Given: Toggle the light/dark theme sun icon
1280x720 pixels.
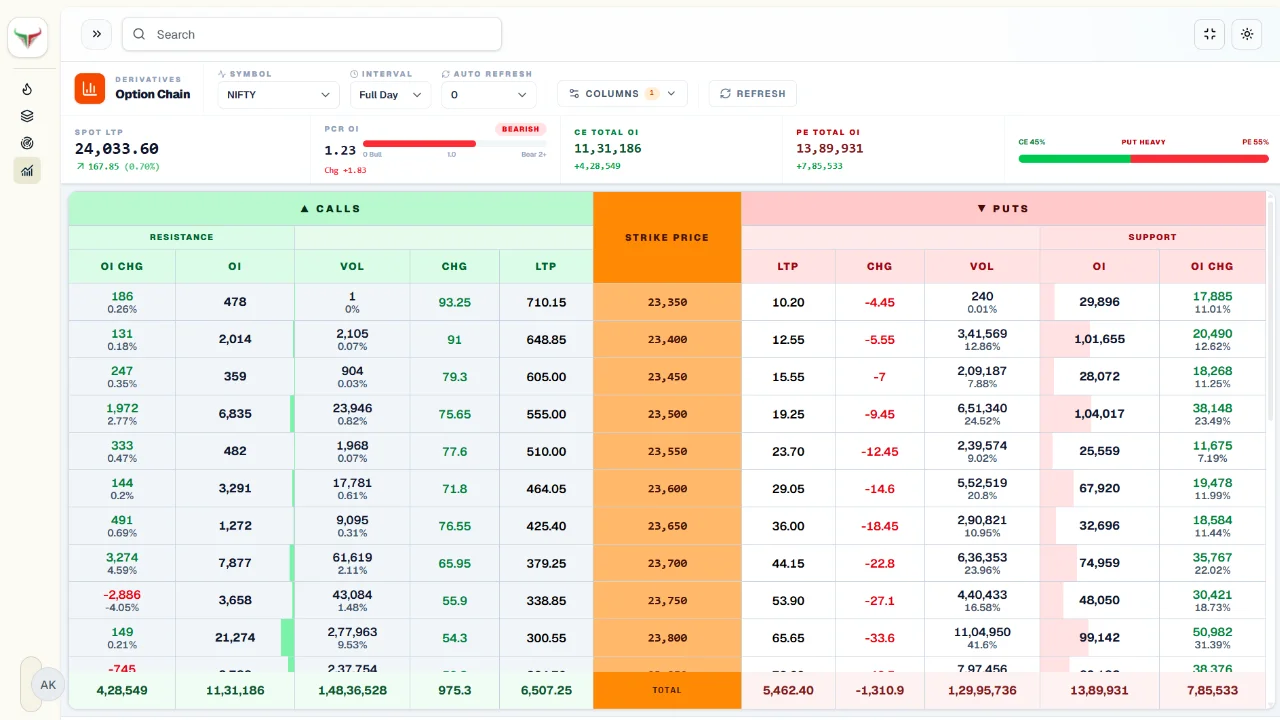Looking at the screenshot, I should pyautogui.click(x=1247, y=34).
